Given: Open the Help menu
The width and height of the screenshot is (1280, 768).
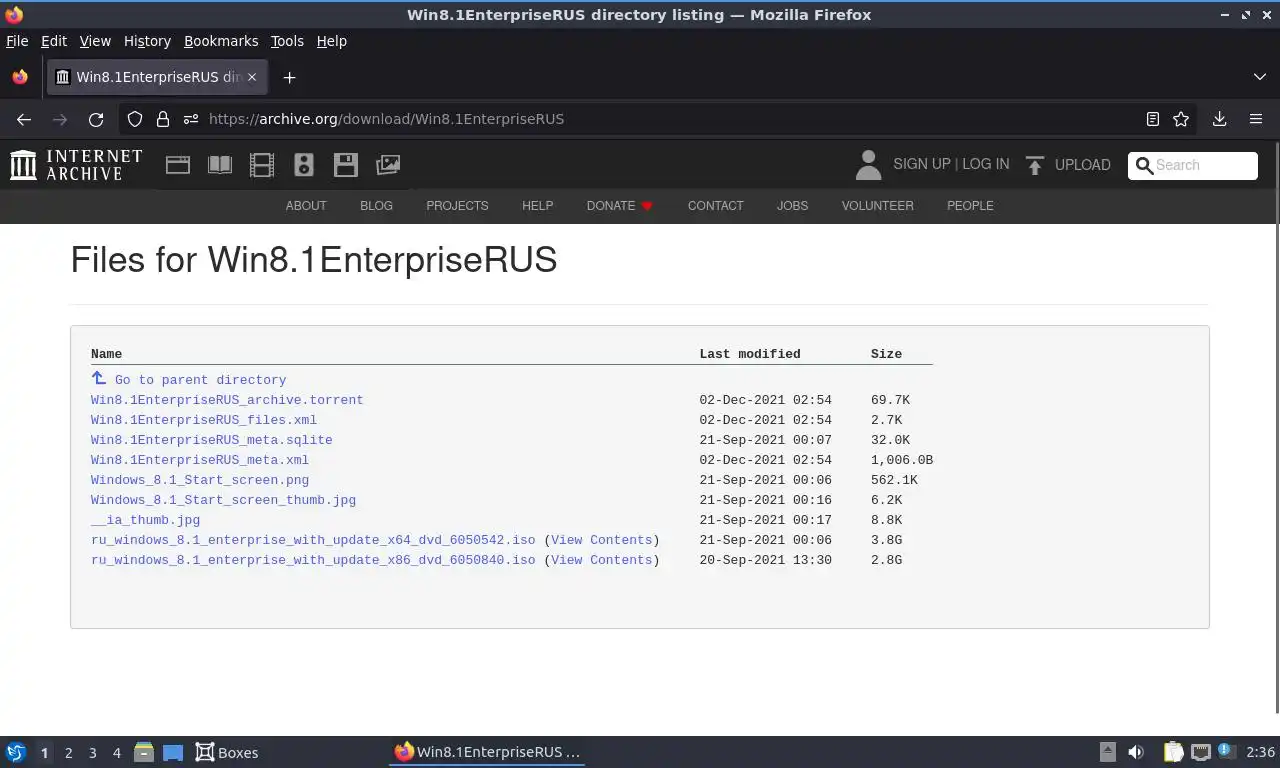Looking at the screenshot, I should 331,41.
